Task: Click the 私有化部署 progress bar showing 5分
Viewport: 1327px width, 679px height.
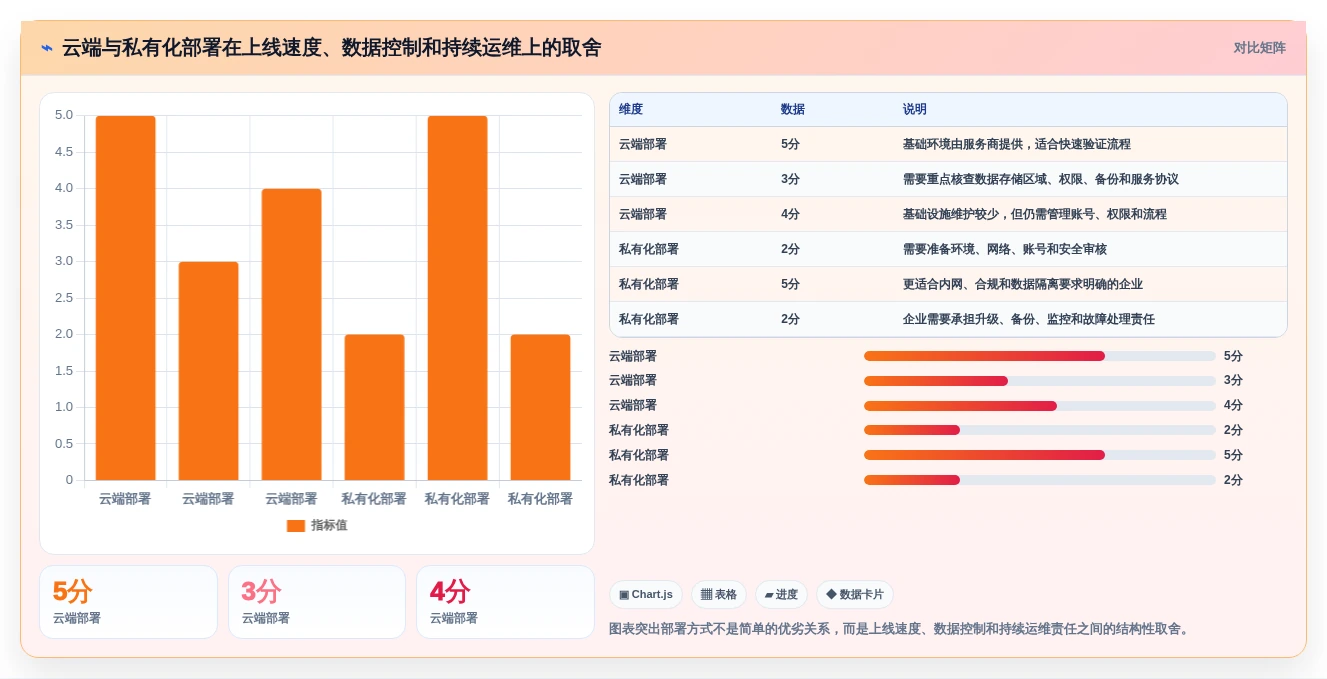Action: 1040,455
